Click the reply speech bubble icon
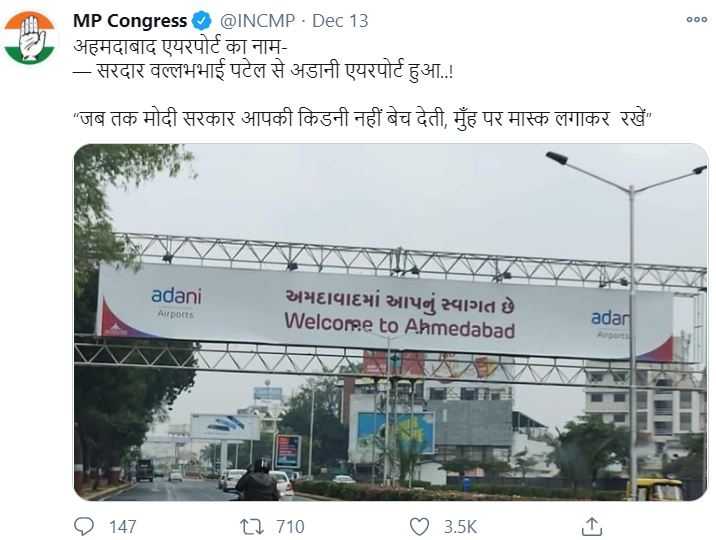 pyautogui.click(x=84, y=526)
